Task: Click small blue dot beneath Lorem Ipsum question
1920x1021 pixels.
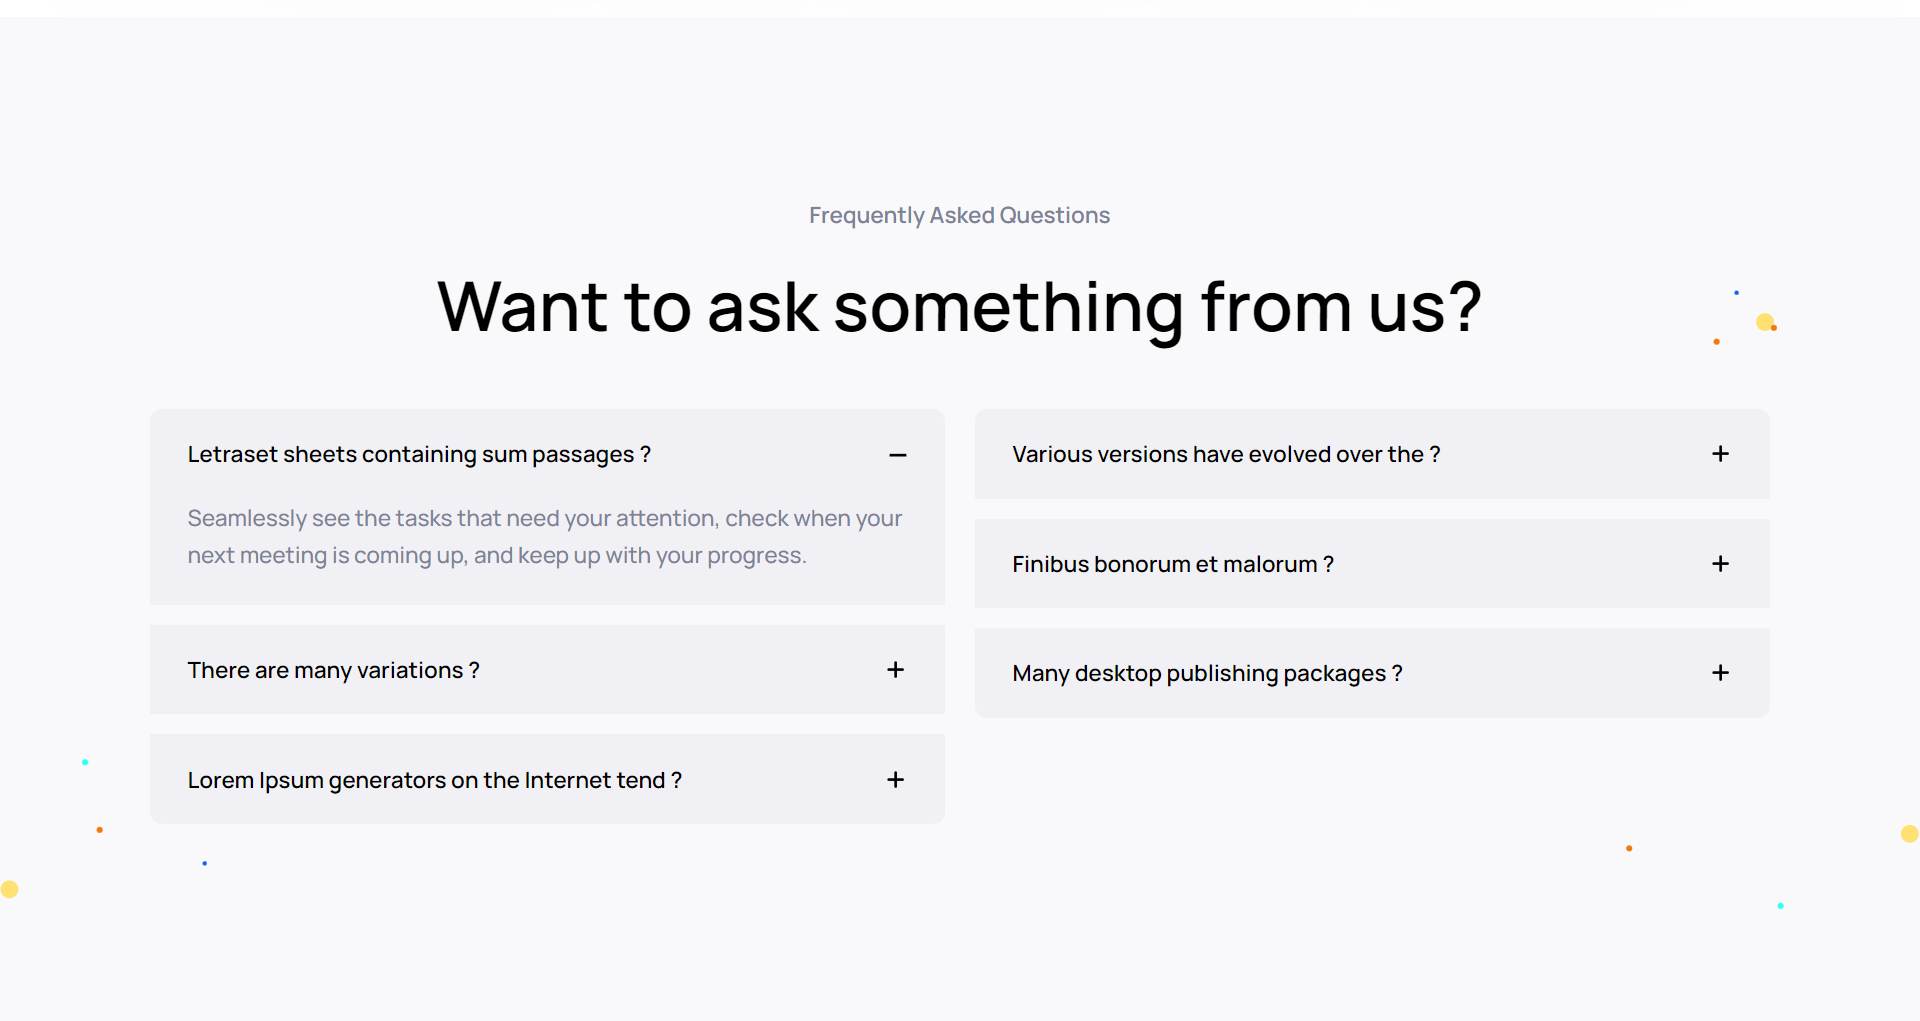Action: pyautogui.click(x=205, y=863)
